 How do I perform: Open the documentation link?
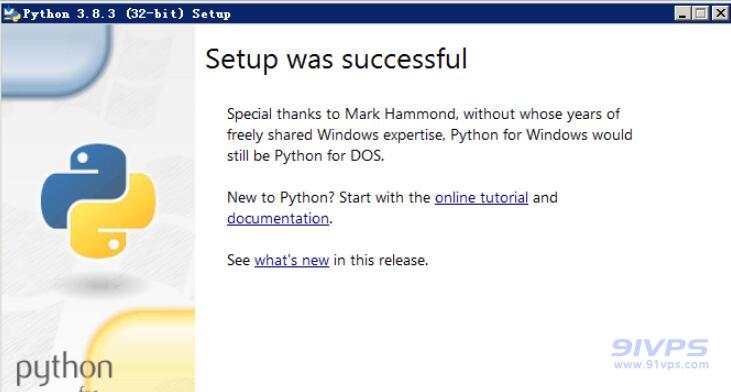(x=278, y=219)
